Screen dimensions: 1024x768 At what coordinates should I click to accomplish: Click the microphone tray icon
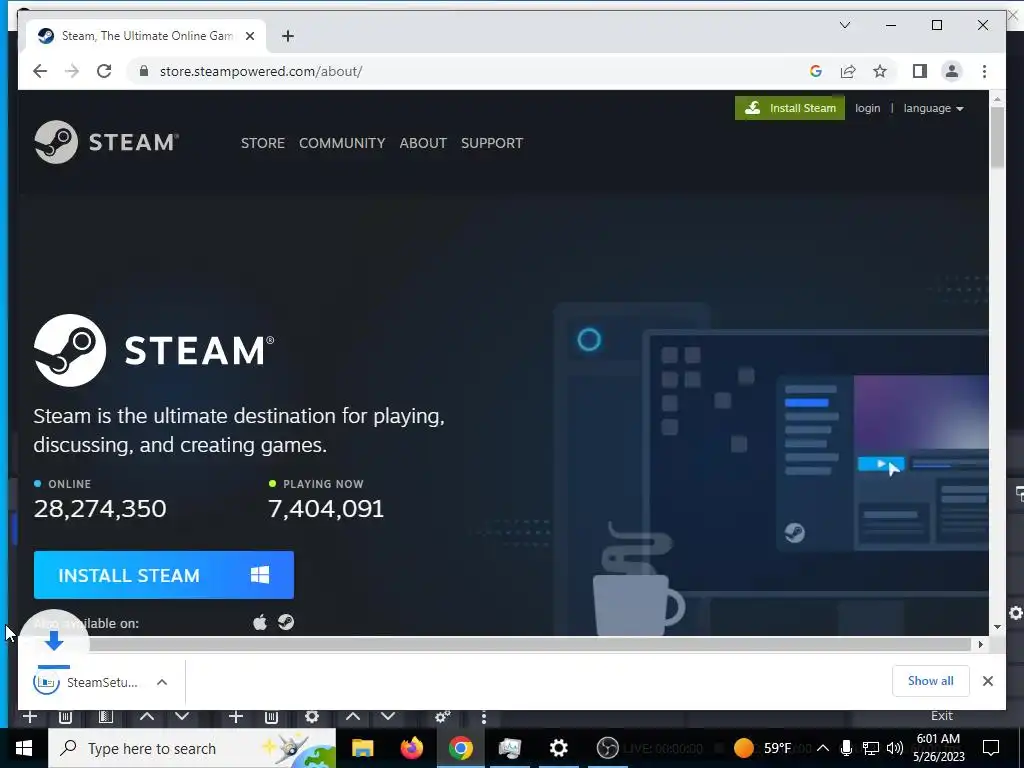pos(846,748)
